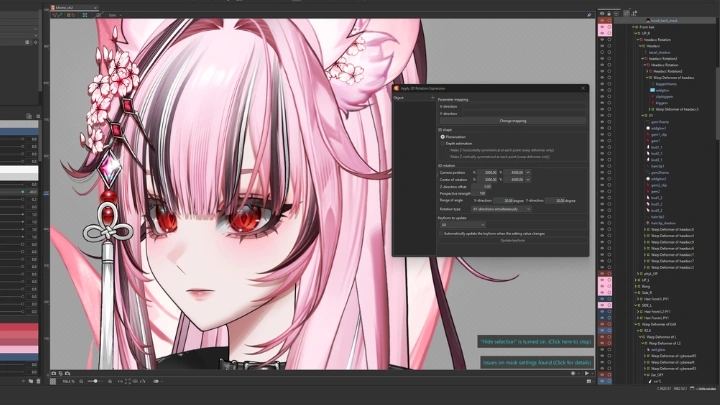
Task: Select the clipbiggem layer
Action: click(664, 97)
